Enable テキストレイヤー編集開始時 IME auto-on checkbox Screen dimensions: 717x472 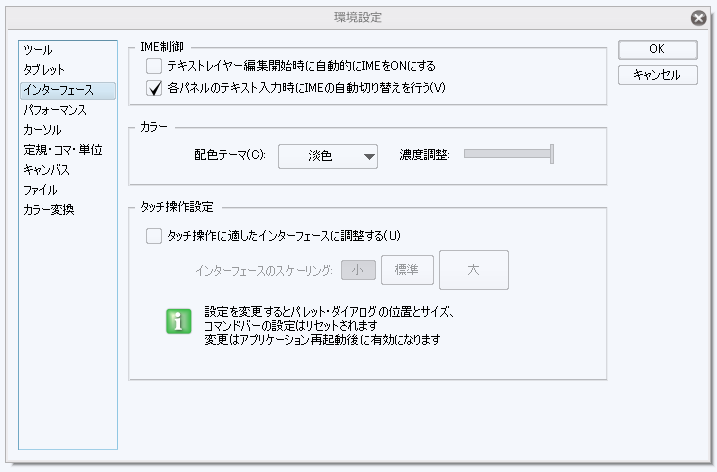[x=154, y=66]
